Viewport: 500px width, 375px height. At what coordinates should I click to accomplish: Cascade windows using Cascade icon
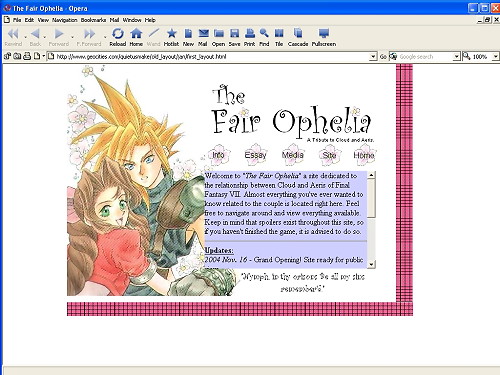pos(298,37)
